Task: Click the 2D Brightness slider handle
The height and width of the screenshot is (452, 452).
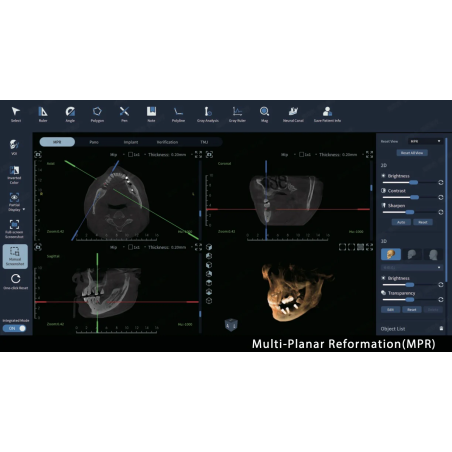Action: coord(413,183)
